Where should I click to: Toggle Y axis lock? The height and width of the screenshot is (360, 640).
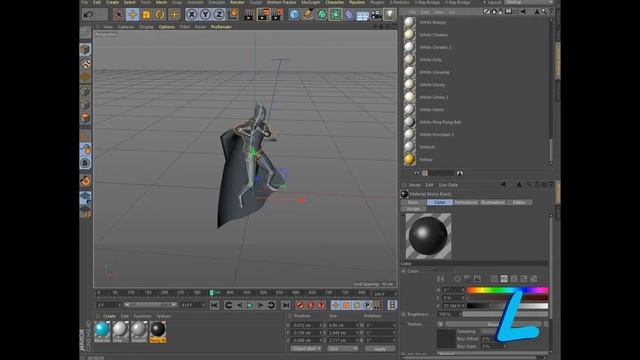pos(205,15)
